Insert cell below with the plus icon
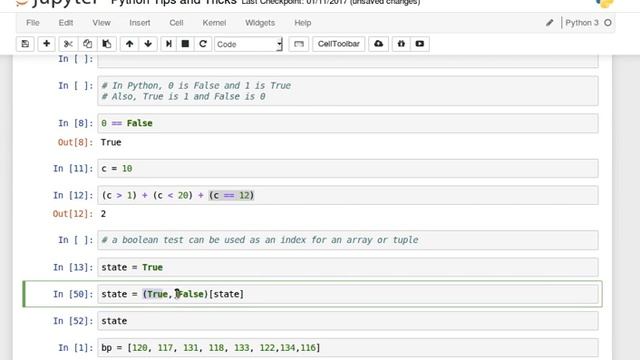Viewport: 640px width, 360px height. tap(47, 44)
